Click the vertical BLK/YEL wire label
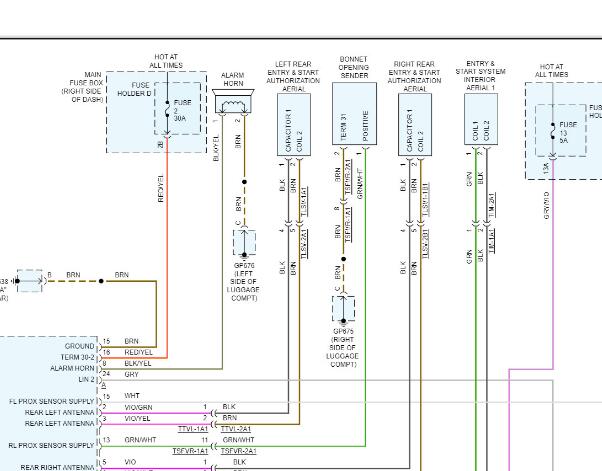Viewport: 602px width, 471px height. [216, 148]
